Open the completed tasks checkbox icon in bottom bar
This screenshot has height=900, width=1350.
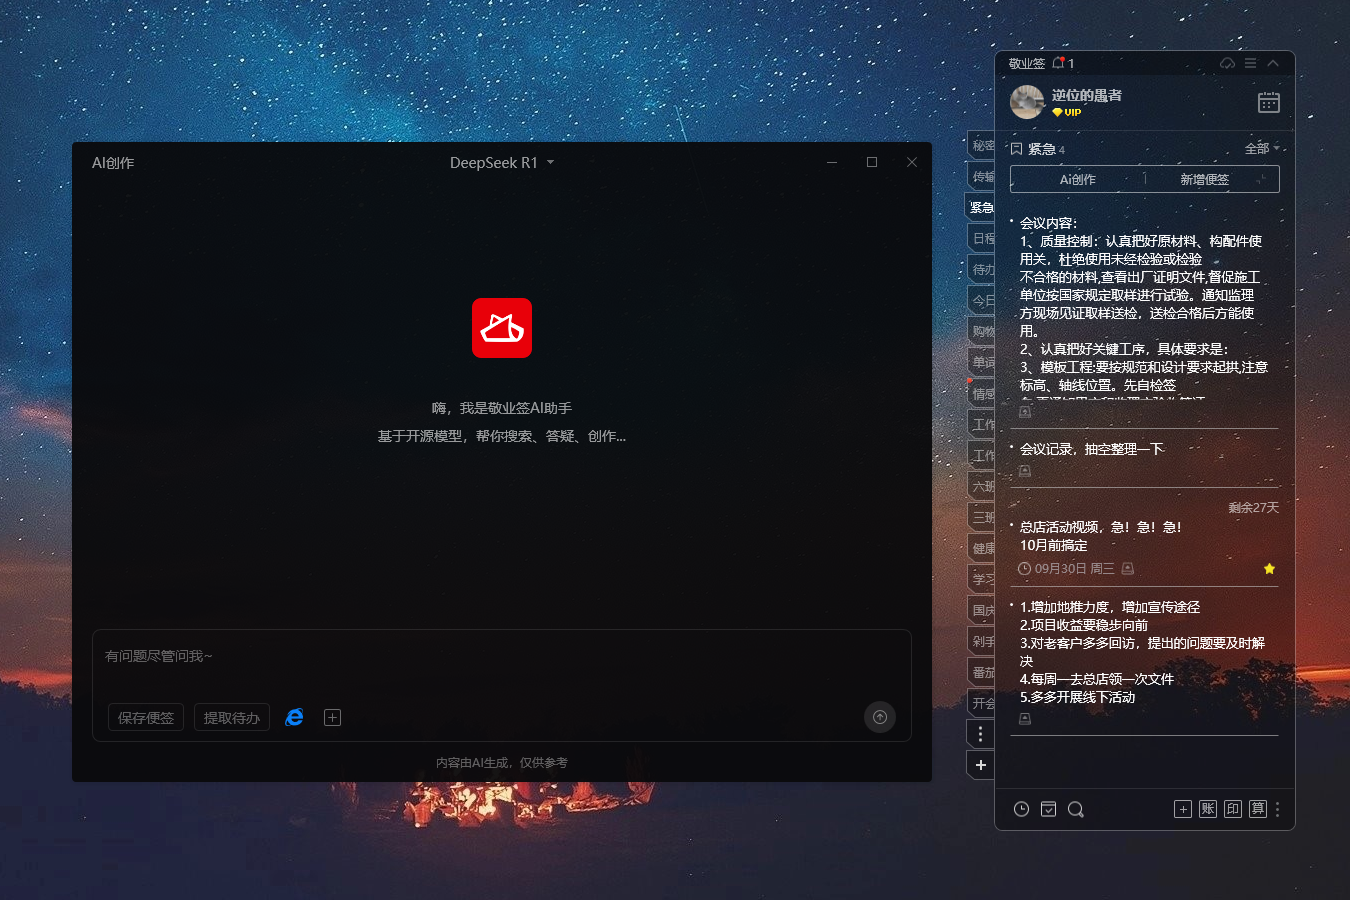[x=1048, y=809]
